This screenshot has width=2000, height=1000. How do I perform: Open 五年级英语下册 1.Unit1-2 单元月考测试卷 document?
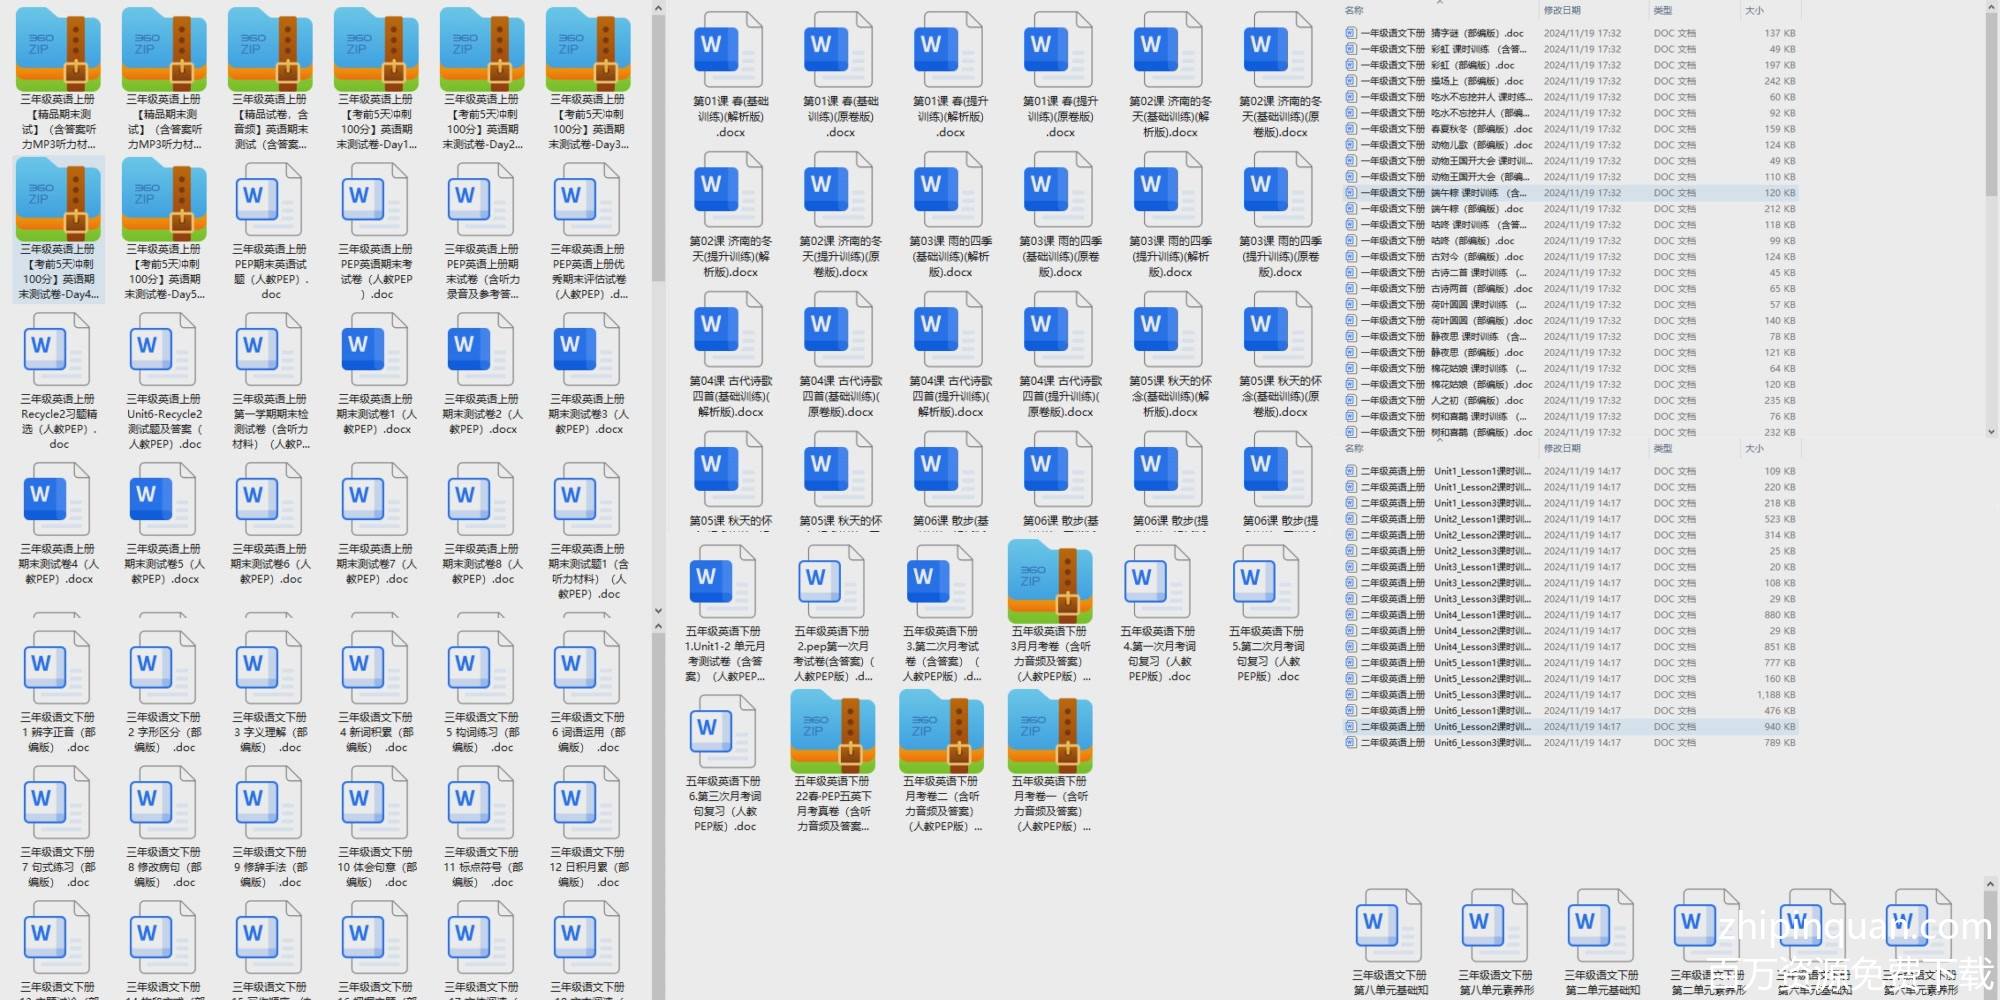point(722,582)
